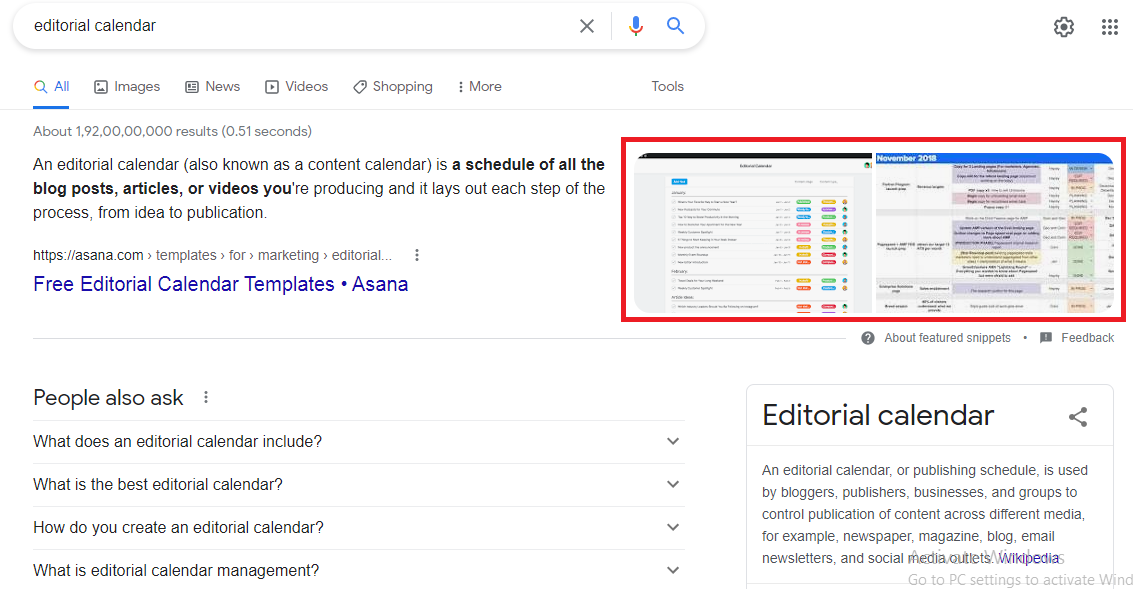Switch to the Videos tab
1133x589 pixels.
click(x=296, y=87)
